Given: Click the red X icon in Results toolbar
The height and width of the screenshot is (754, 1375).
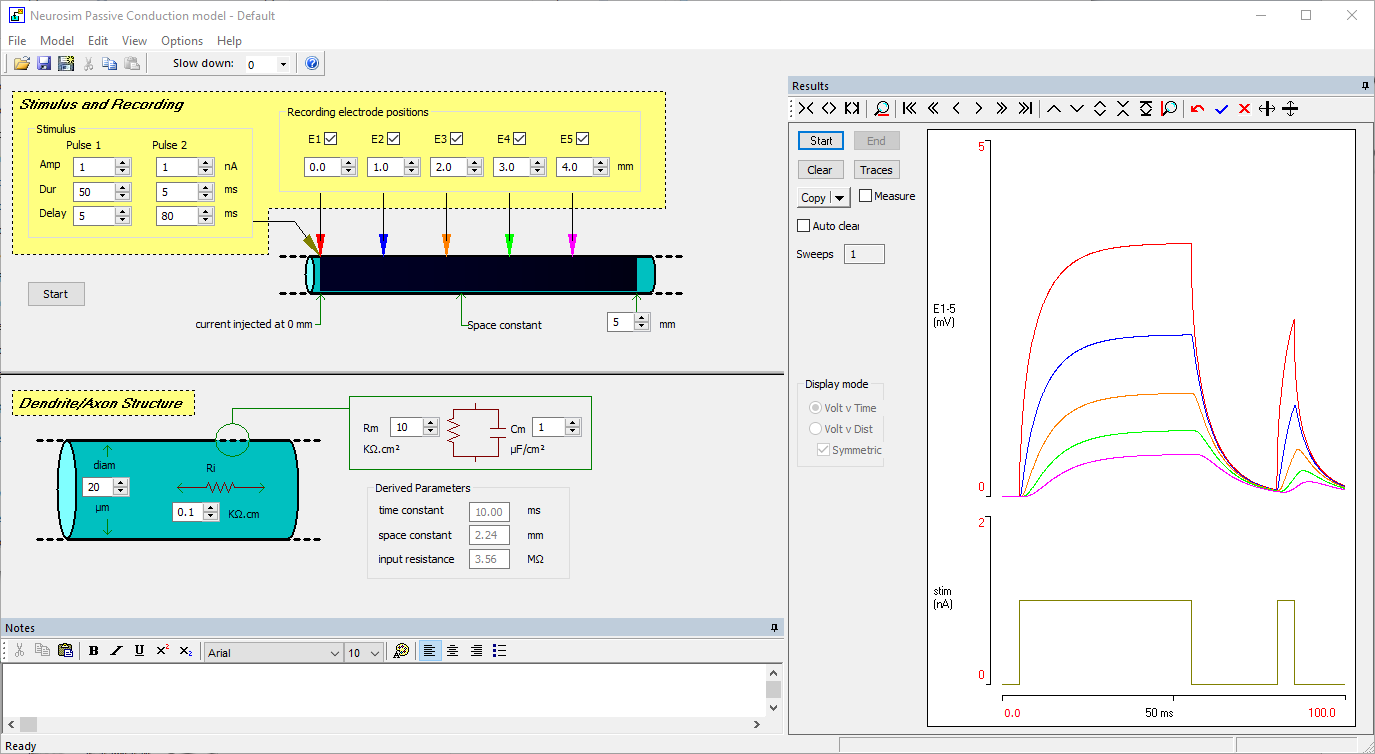Looking at the screenshot, I should tap(1244, 109).
